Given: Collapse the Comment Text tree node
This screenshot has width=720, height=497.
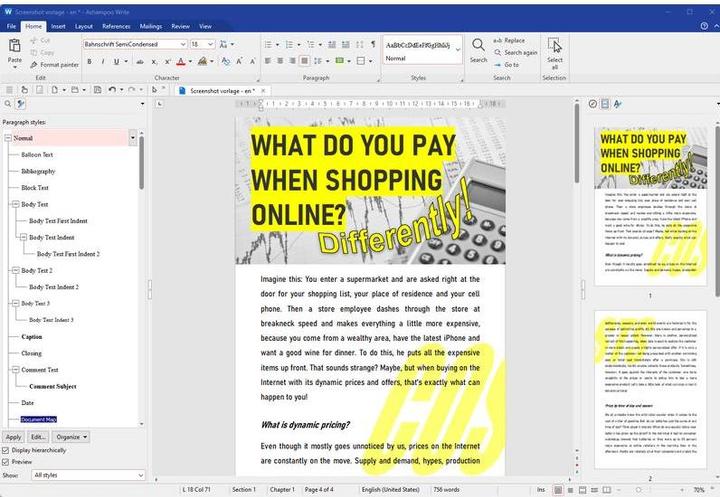Looking at the screenshot, I should click(x=15, y=369).
